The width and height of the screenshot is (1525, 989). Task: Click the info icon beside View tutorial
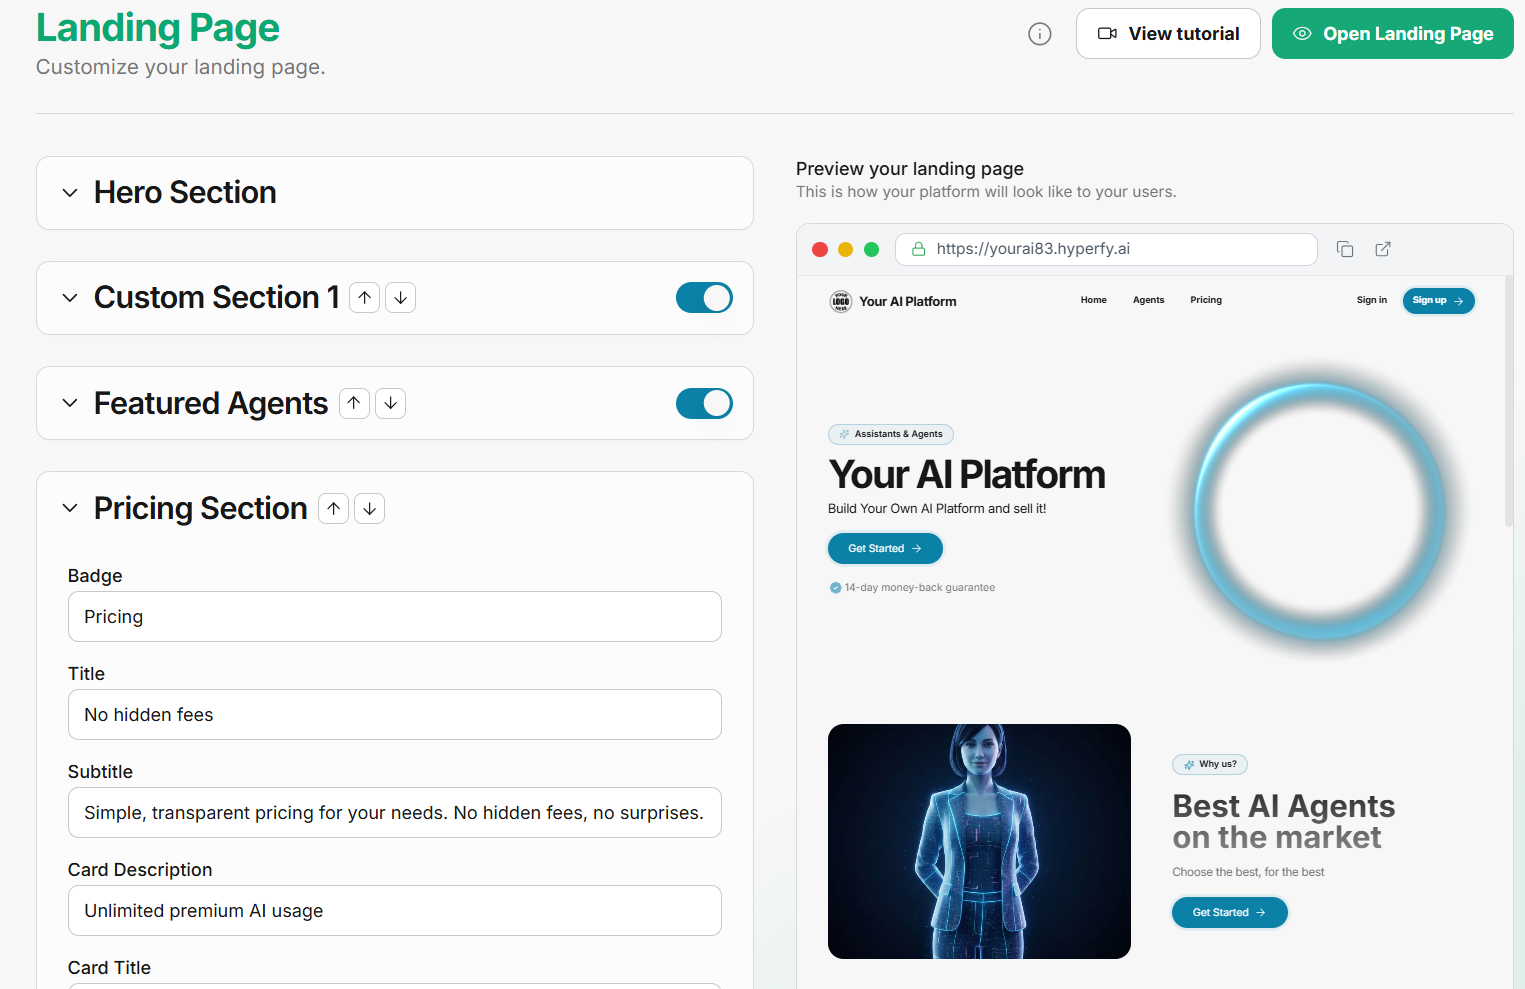click(1040, 34)
